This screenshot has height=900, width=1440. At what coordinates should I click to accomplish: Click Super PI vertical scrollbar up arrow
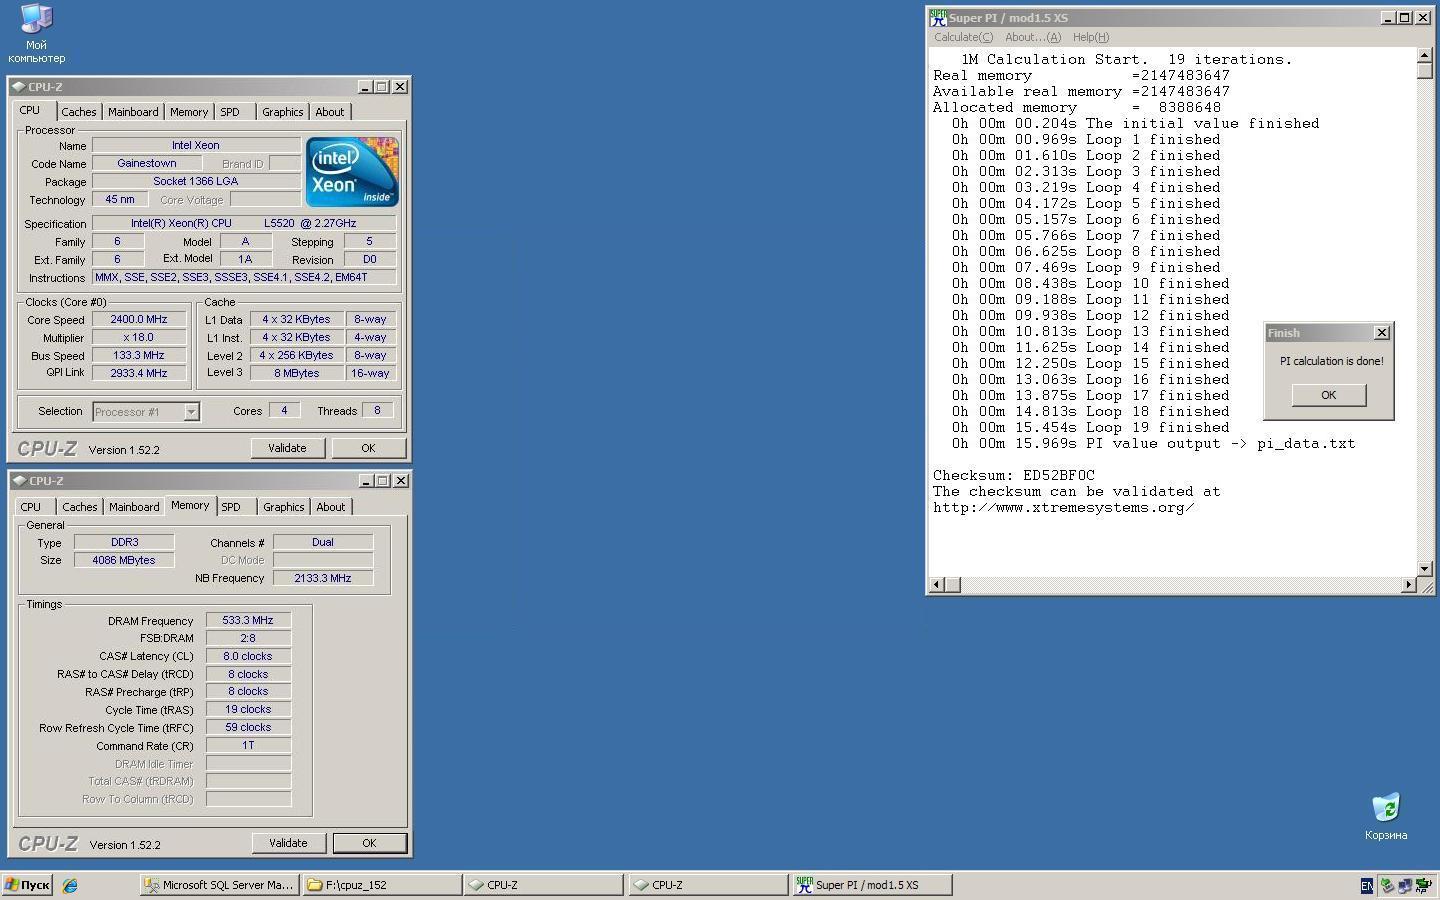click(1425, 56)
